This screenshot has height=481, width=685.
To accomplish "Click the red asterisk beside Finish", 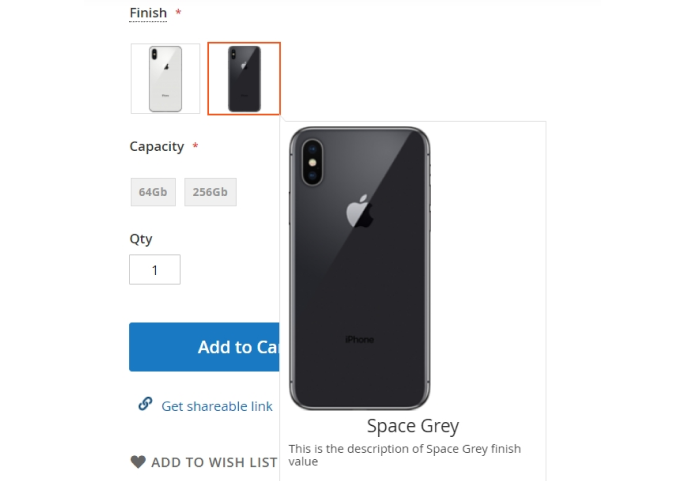I will pos(178,13).
